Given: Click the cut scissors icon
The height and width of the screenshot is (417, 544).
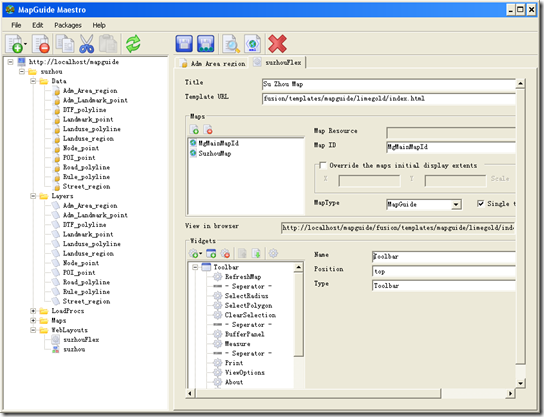Looking at the screenshot, I should coord(86,44).
